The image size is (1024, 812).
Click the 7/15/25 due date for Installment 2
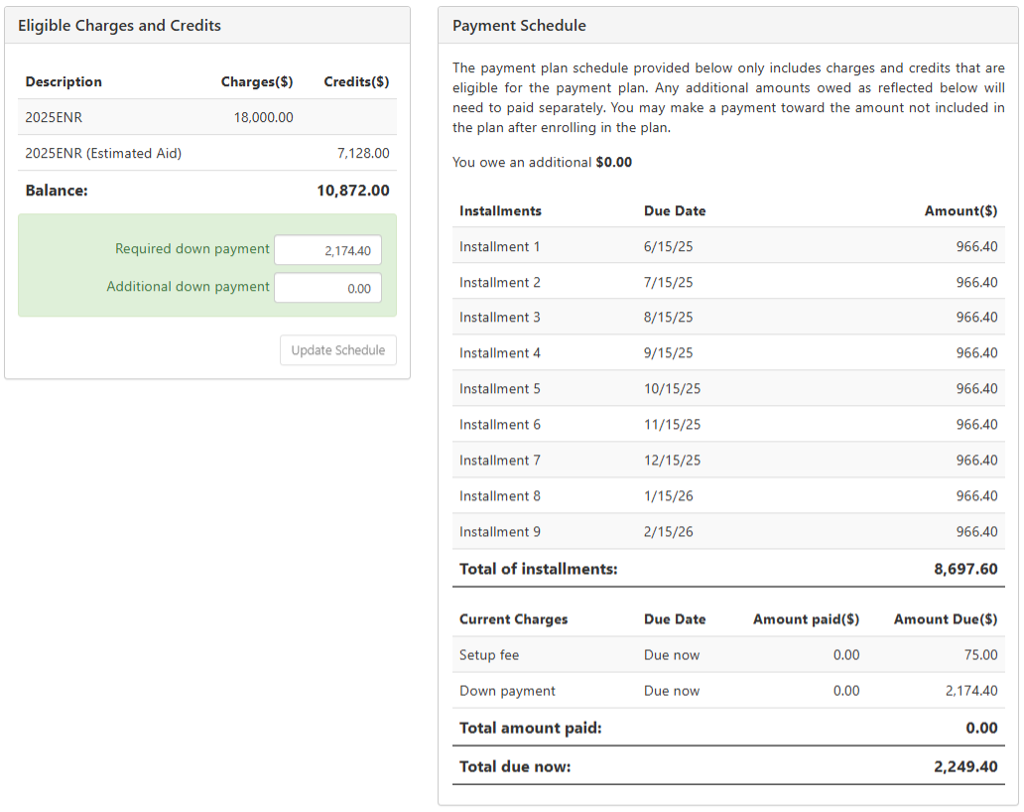[668, 282]
